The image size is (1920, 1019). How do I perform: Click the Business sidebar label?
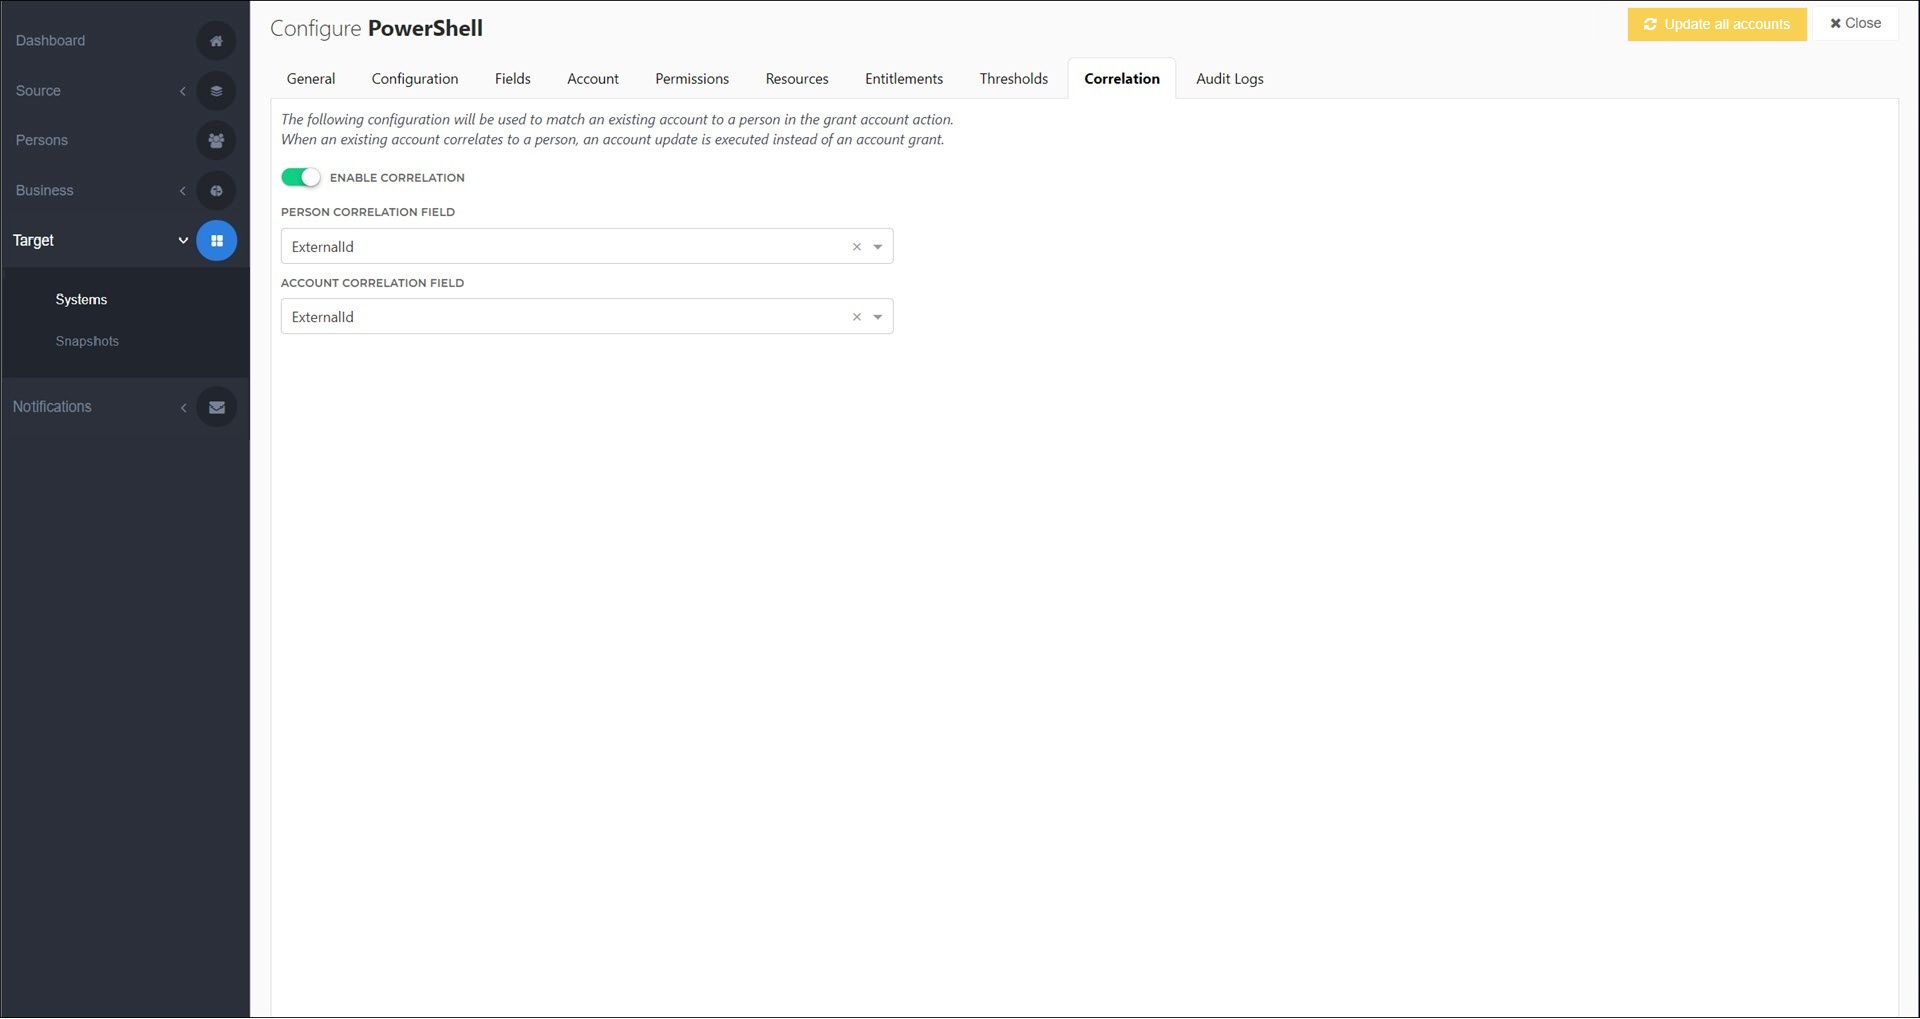click(44, 191)
